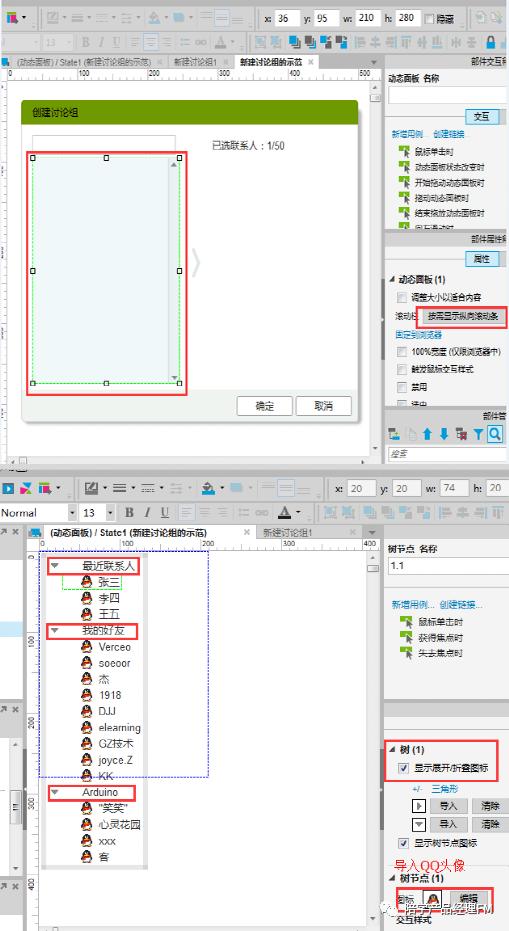The height and width of the screenshot is (931, 509).
Task: Open the 按需显示纵向滚动条 scrollbar dropdown
Action: [463, 316]
